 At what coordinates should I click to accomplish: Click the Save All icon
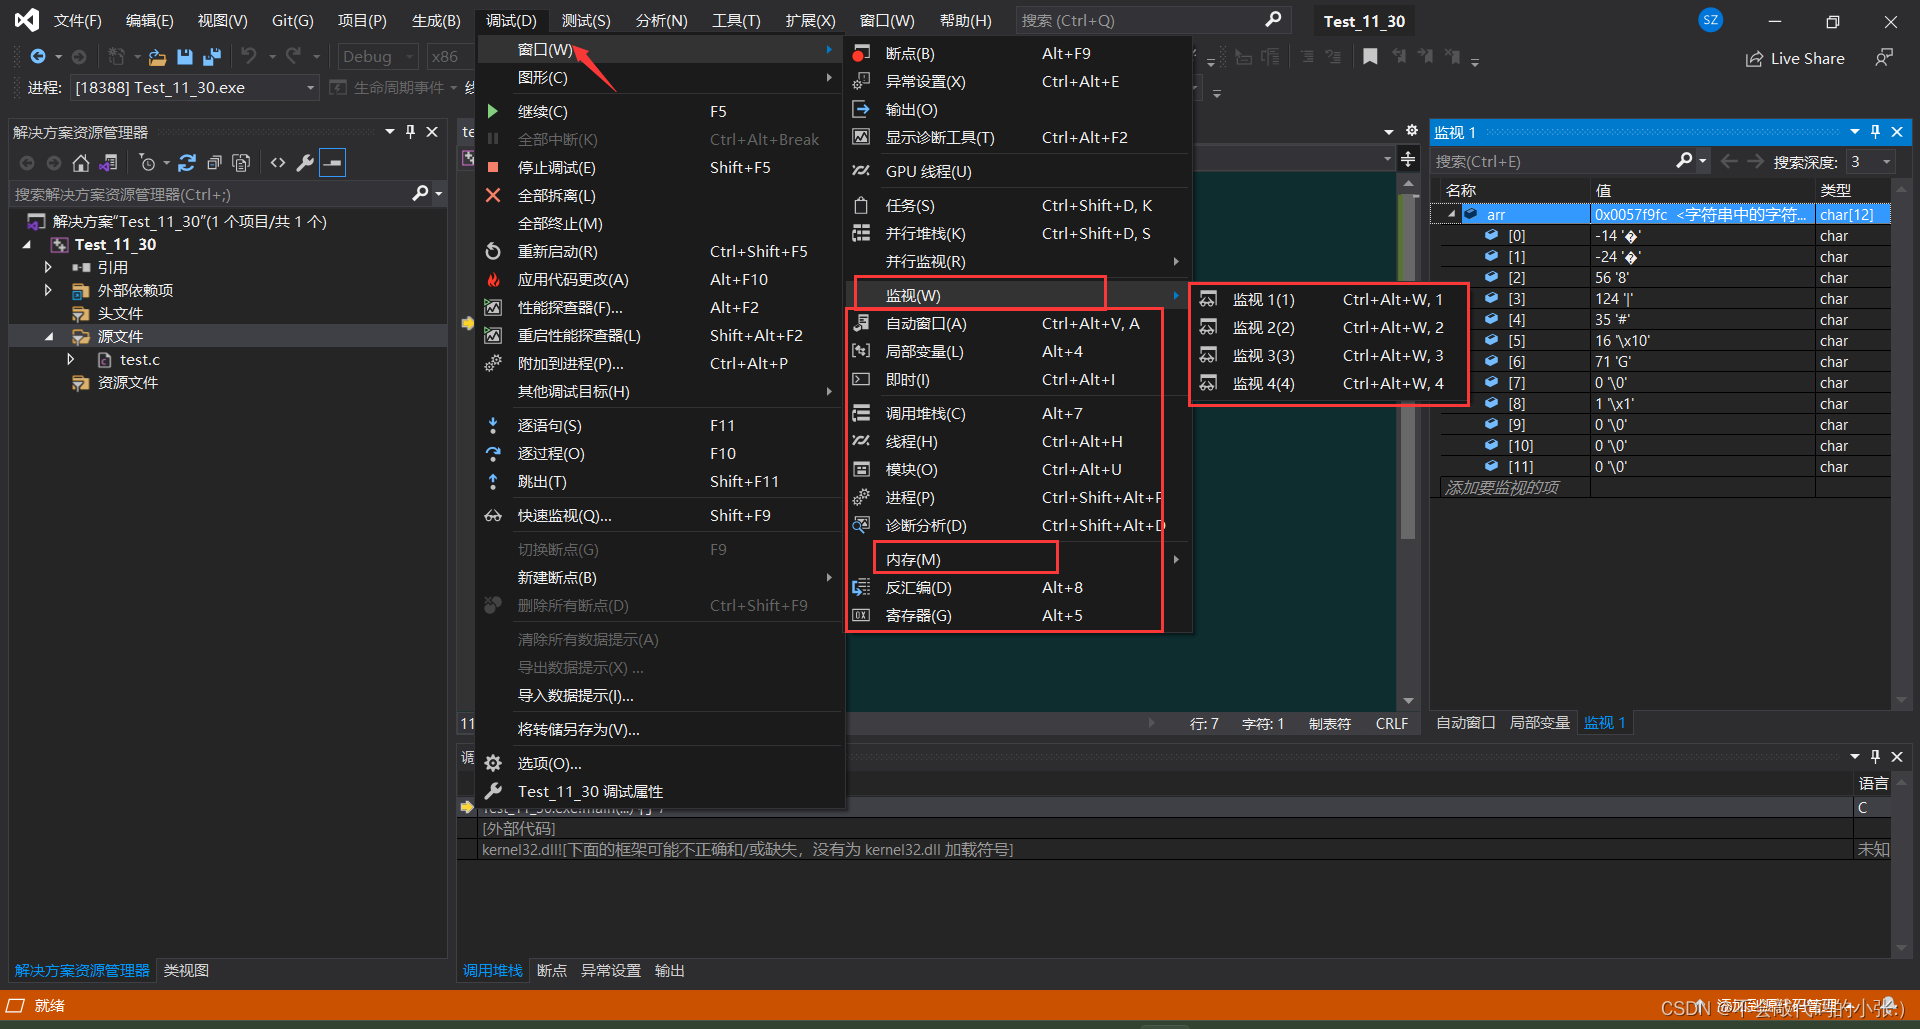[x=211, y=57]
